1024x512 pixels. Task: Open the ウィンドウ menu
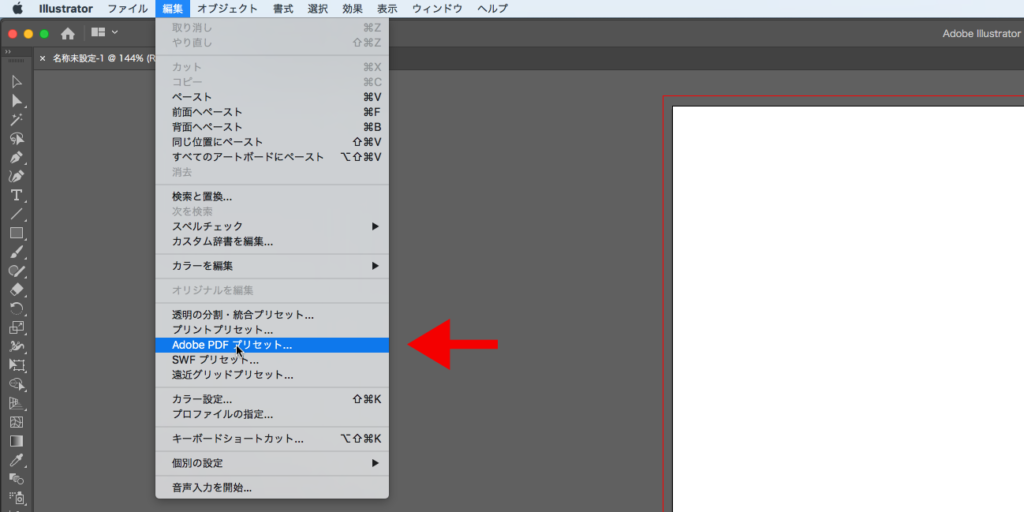coord(437,8)
